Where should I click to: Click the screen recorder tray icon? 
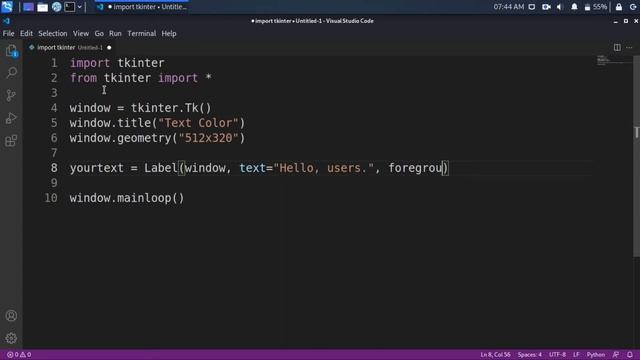coord(546,7)
